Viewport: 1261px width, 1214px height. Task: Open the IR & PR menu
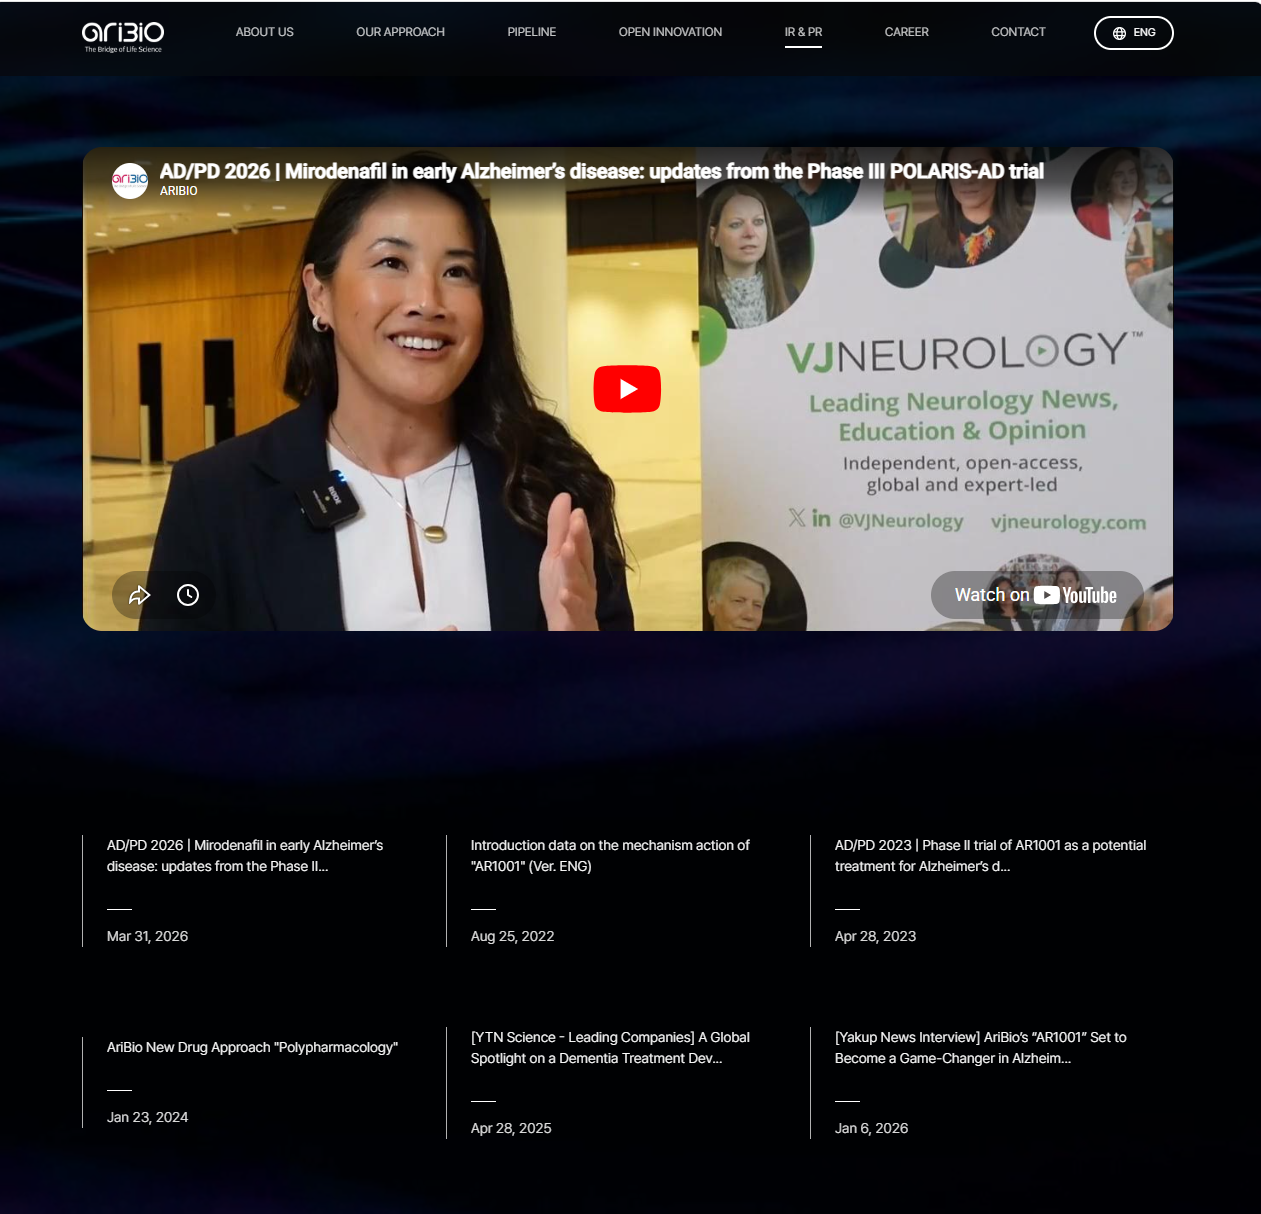[x=803, y=32]
